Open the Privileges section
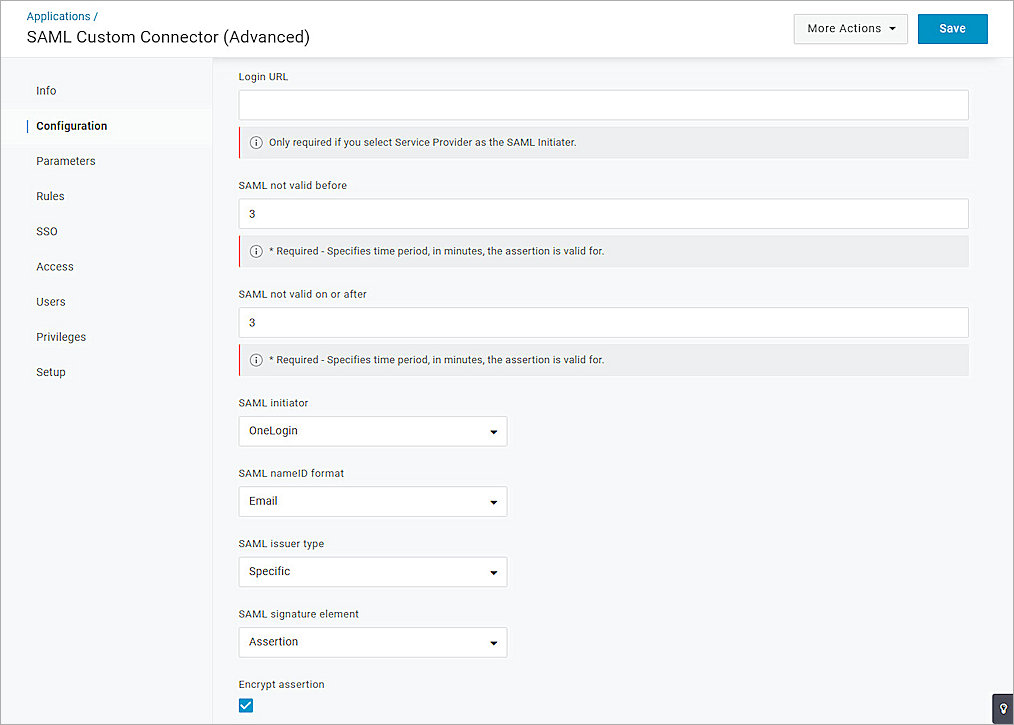Viewport: 1014px width, 725px height. (61, 337)
